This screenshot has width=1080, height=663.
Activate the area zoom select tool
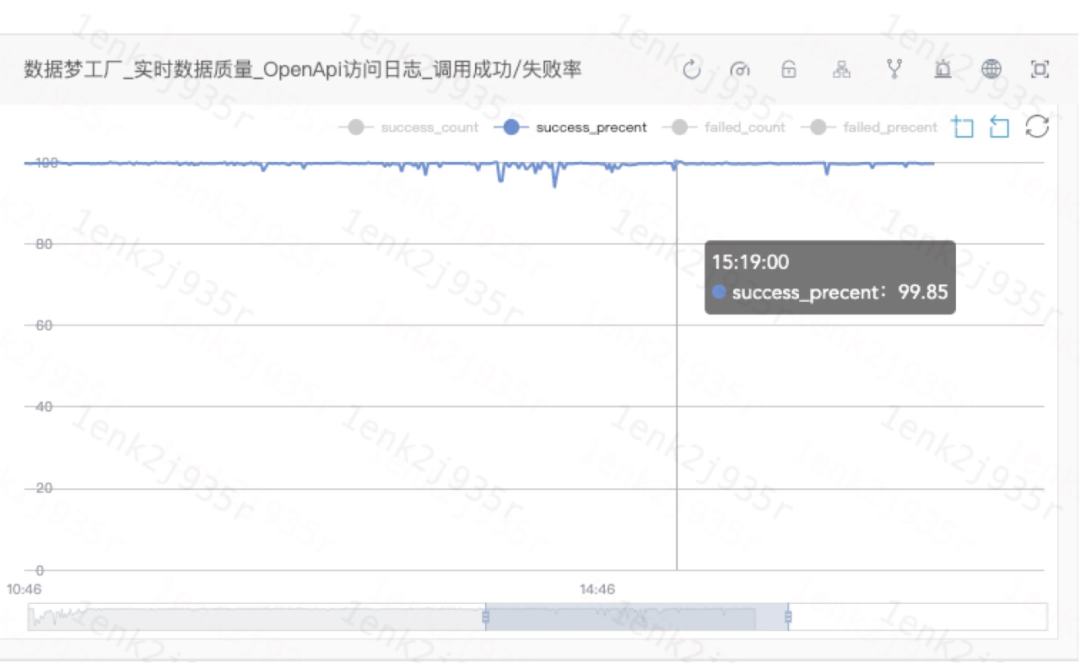(963, 127)
